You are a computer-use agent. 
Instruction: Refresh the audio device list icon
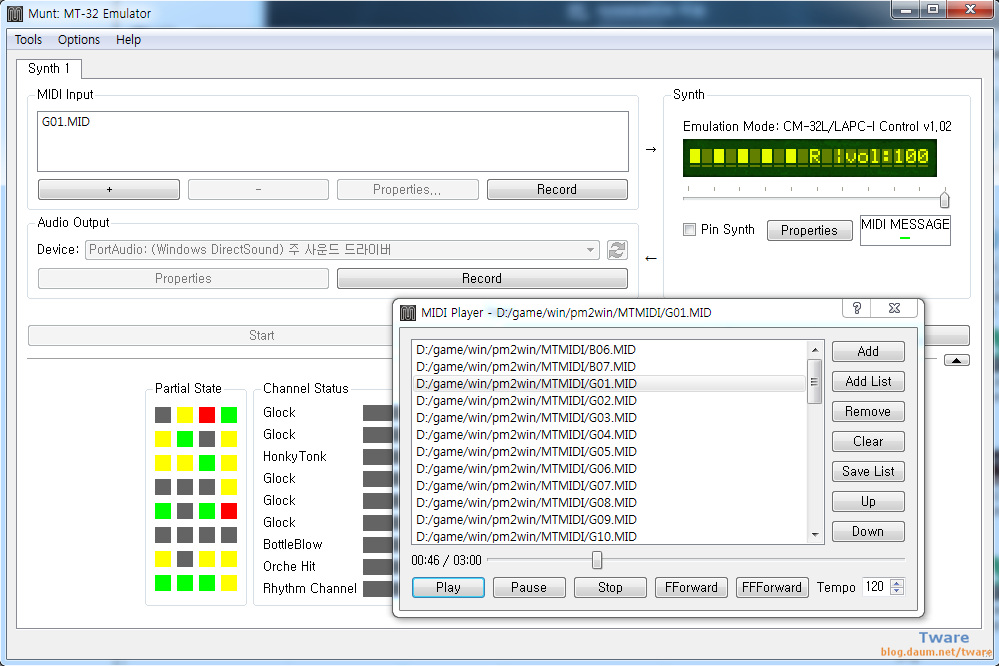616,250
